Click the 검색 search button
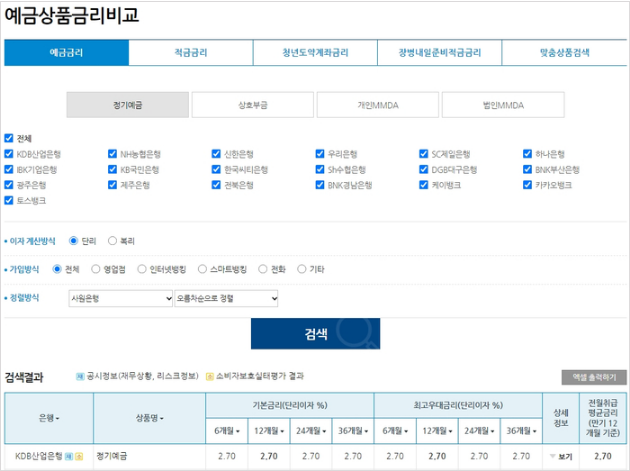 click(x=315, y=334)
